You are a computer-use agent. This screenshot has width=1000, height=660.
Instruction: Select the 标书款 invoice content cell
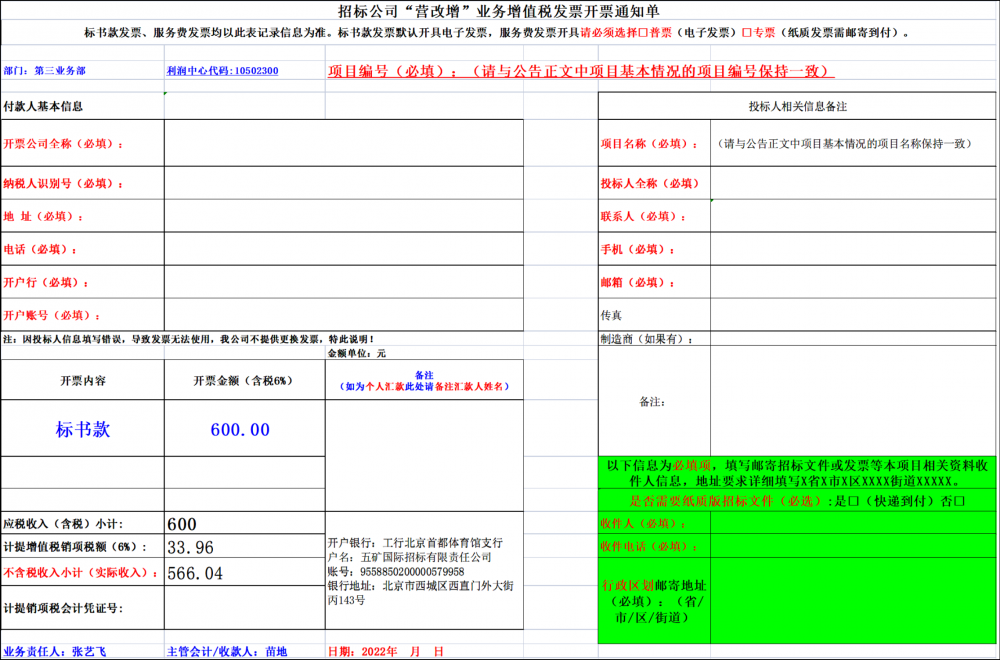[x=82, y=429]
